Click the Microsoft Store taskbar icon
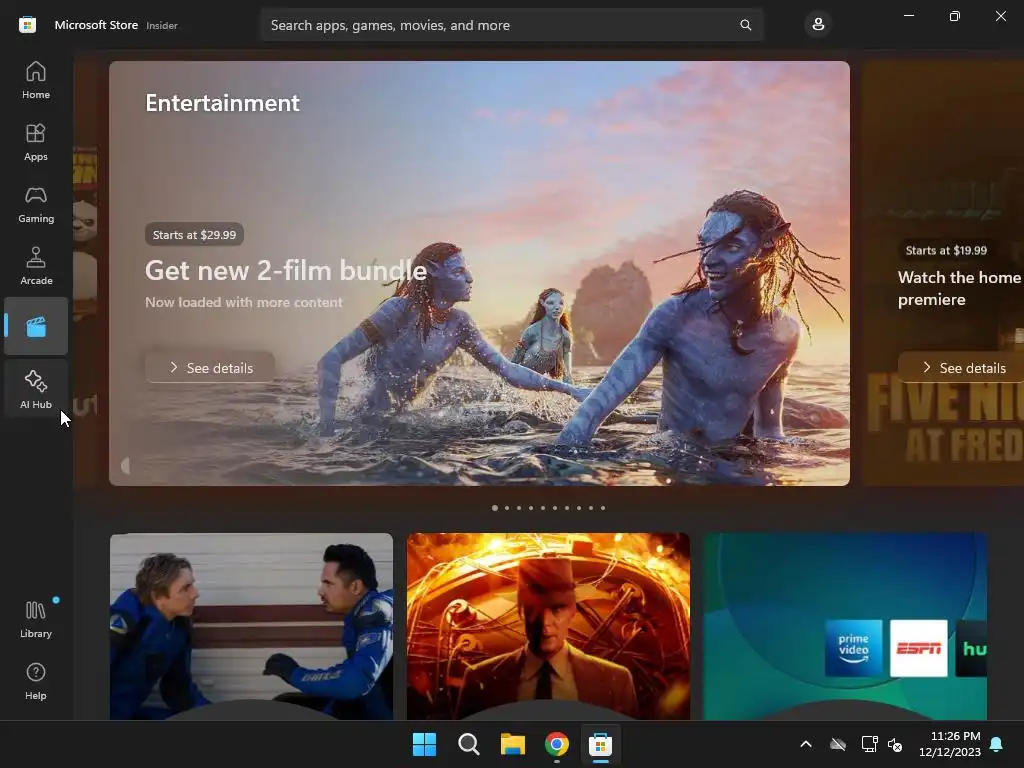1024x768 pixels. coord(601,744)
